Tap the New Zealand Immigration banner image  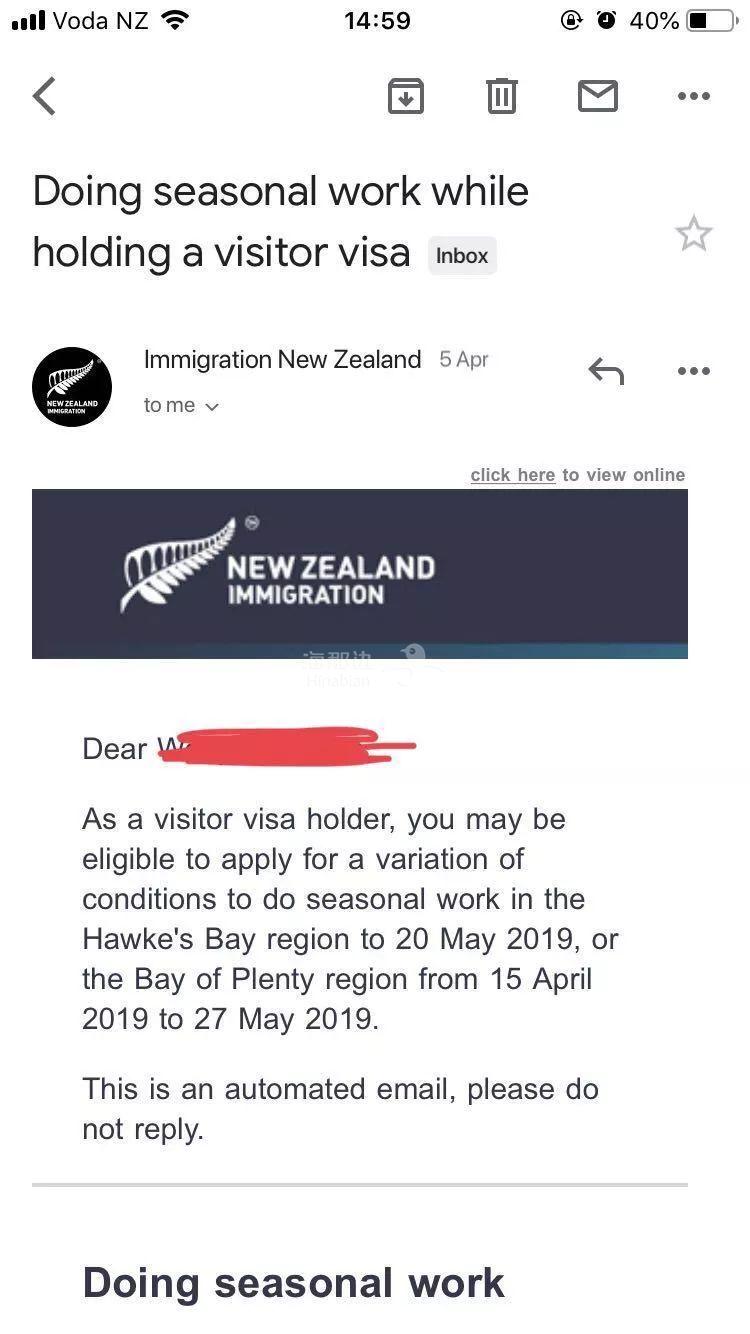360,573
